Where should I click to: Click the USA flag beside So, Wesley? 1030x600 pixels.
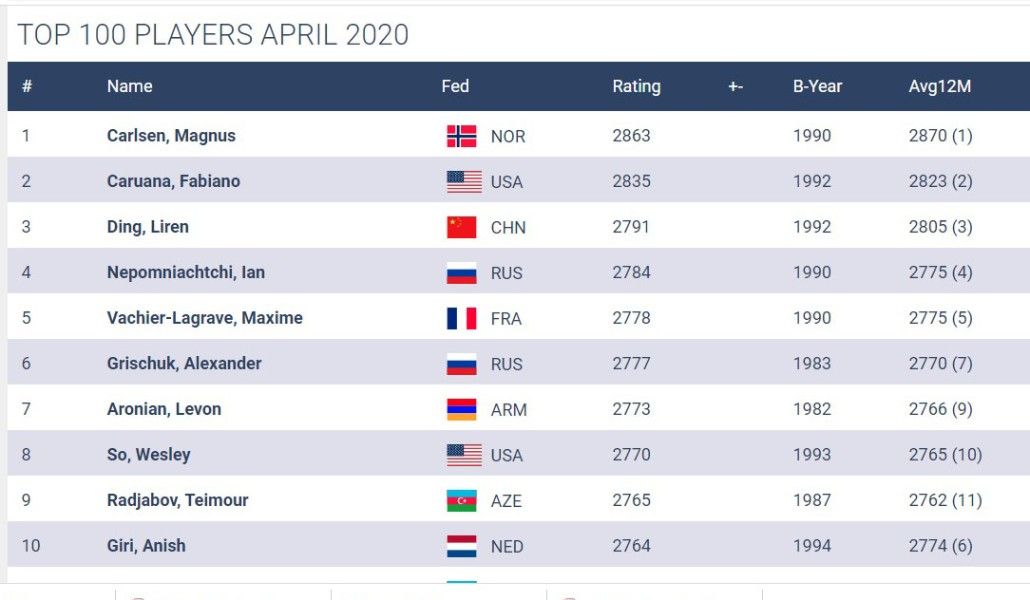(x=461, y=455)
